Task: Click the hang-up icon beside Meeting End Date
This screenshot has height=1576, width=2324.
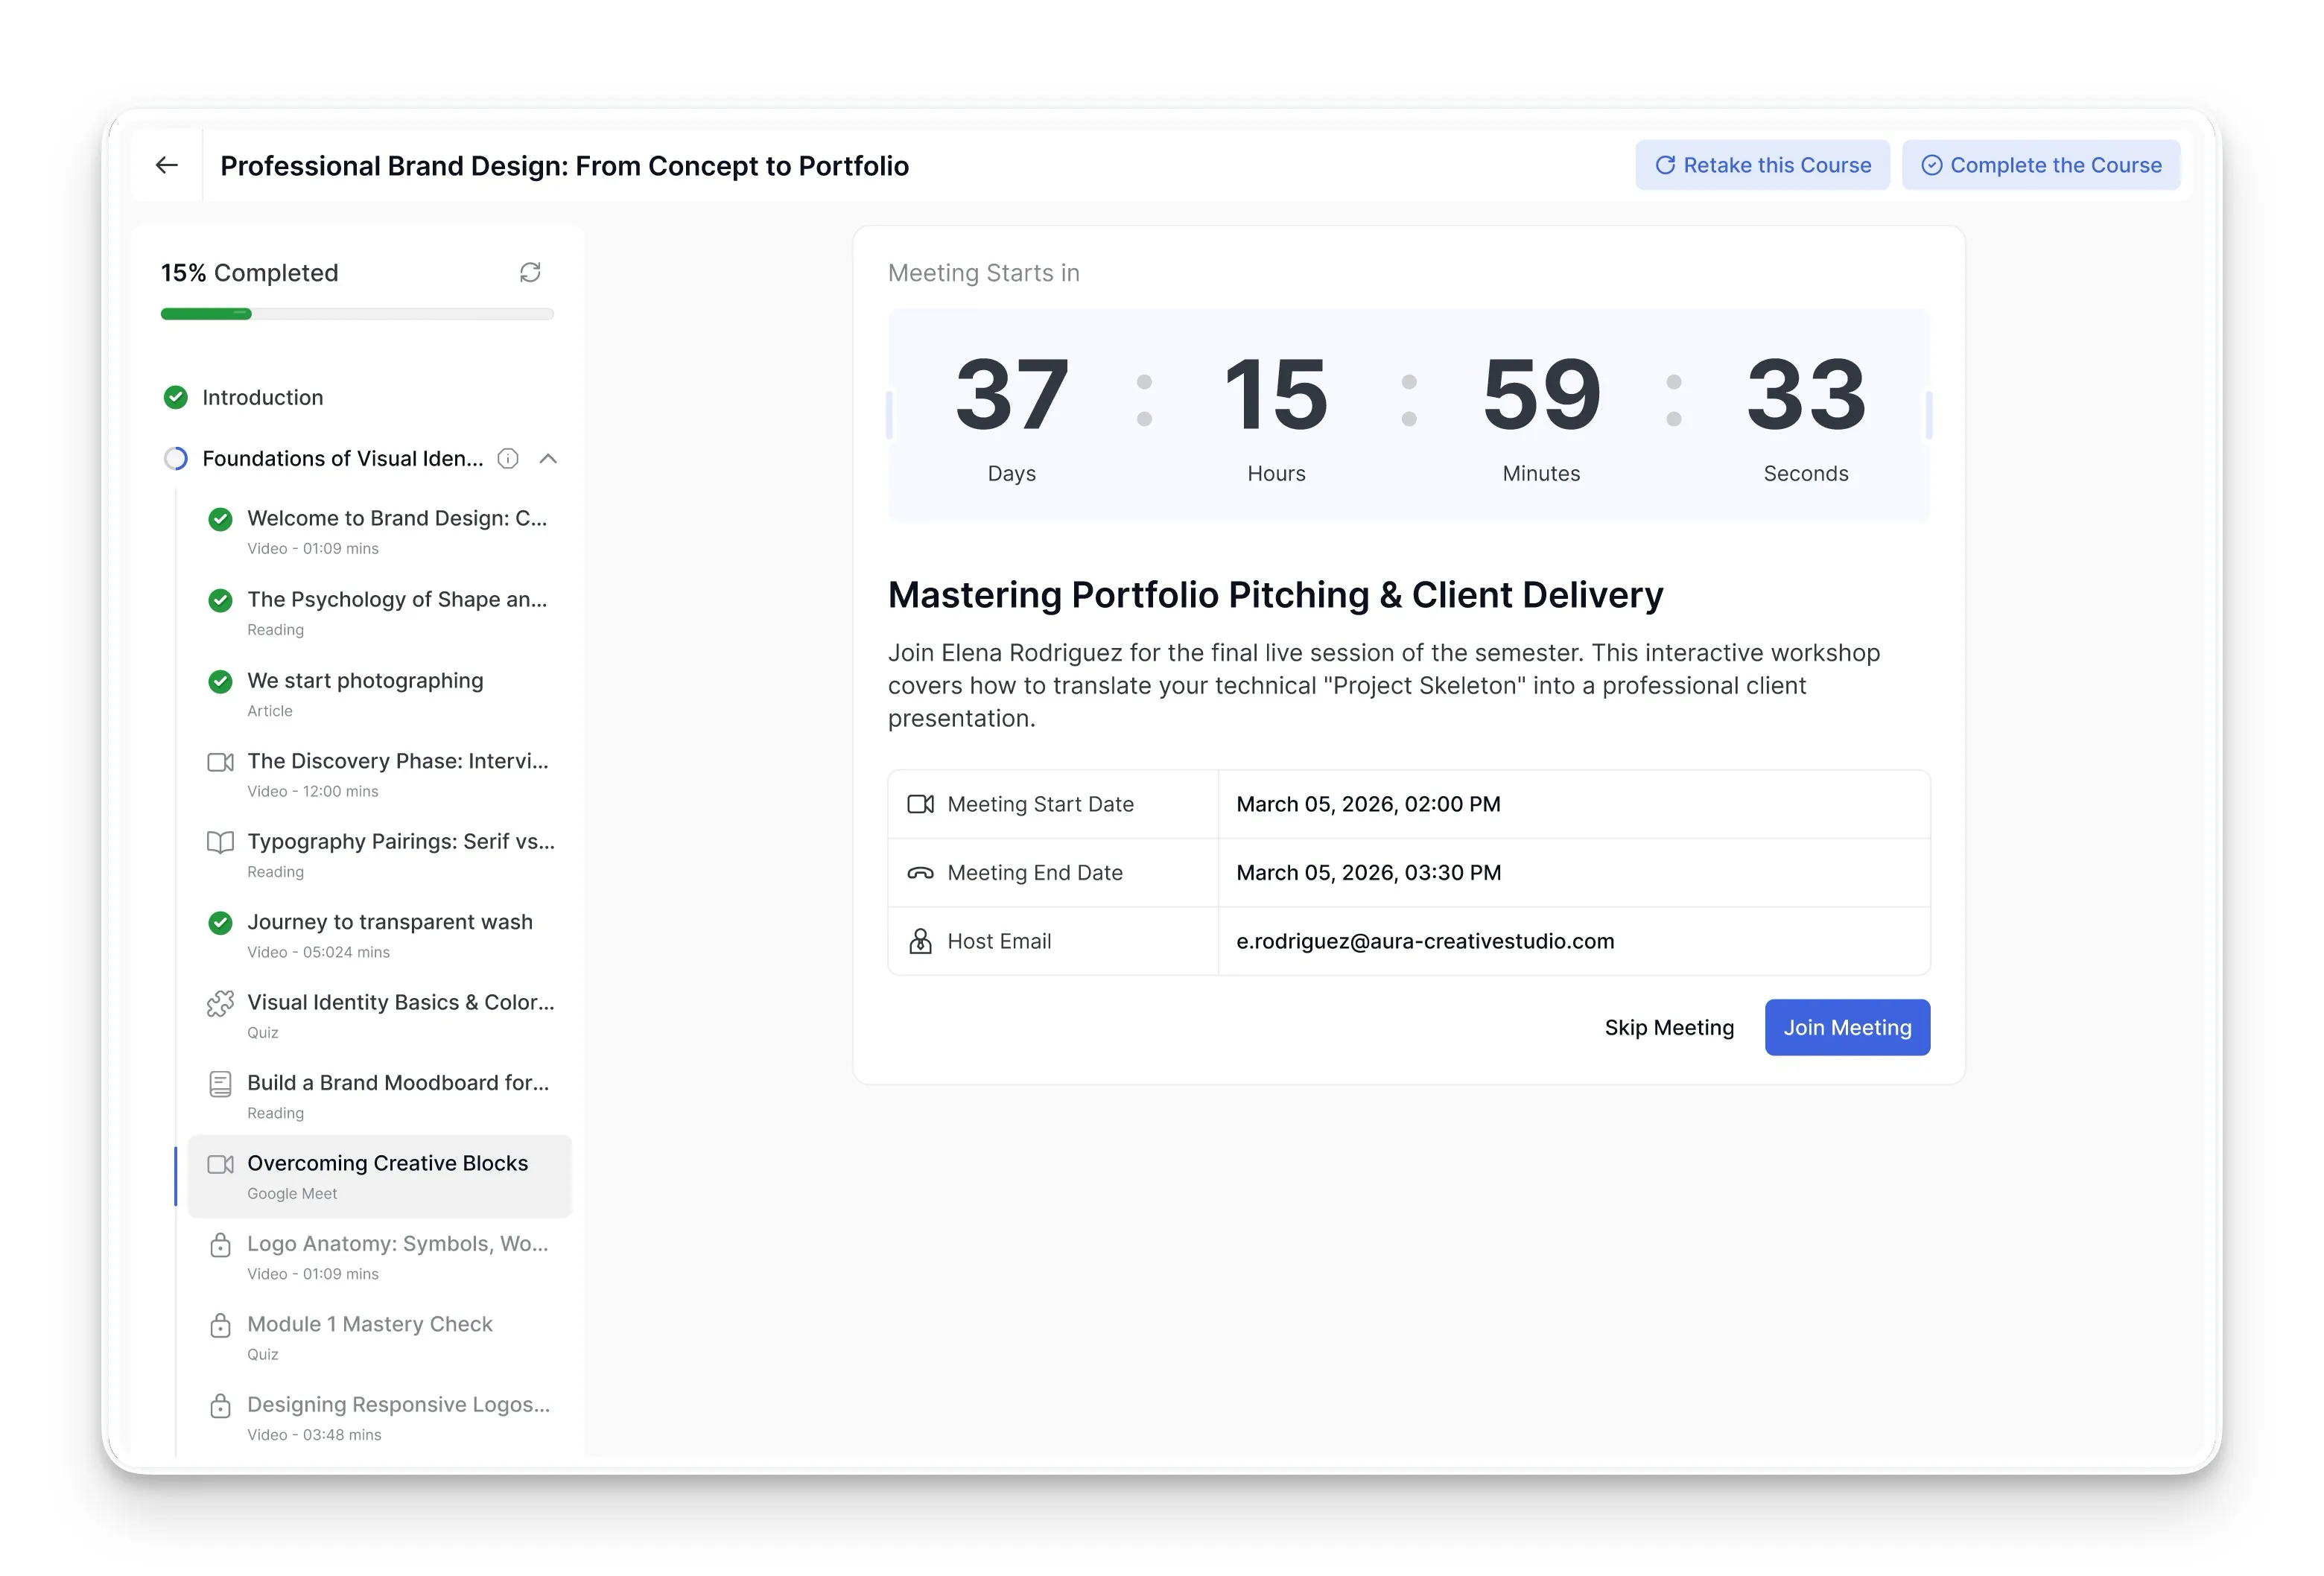Action: (920, 872)
